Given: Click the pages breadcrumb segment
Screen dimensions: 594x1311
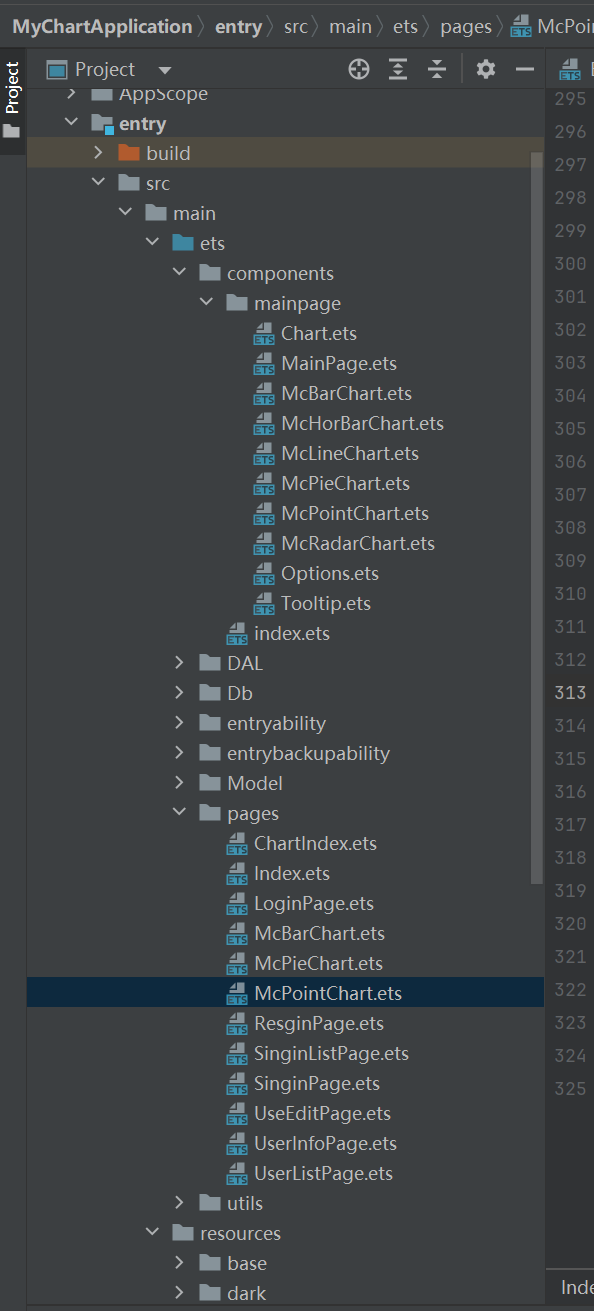Looking at the screenshot, I should [466, 27].
